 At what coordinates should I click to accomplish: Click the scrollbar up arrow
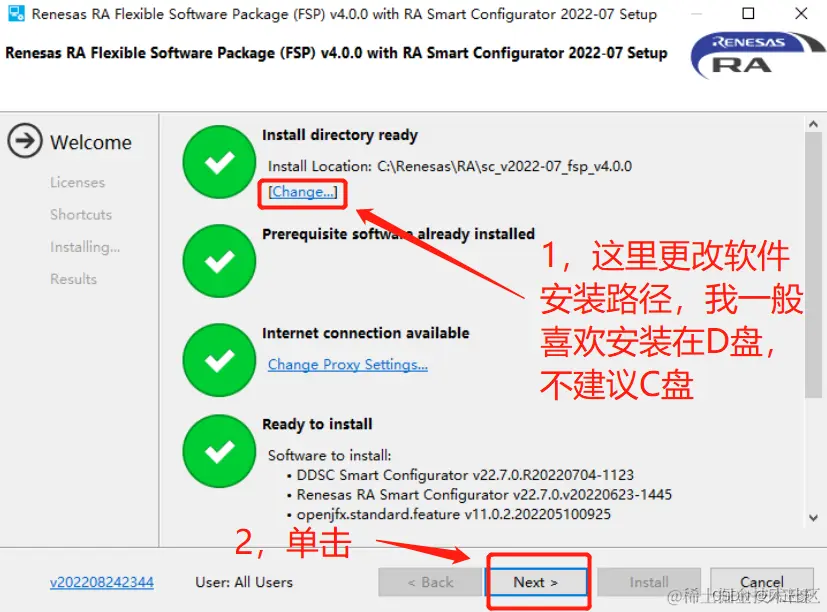point(813,125)
